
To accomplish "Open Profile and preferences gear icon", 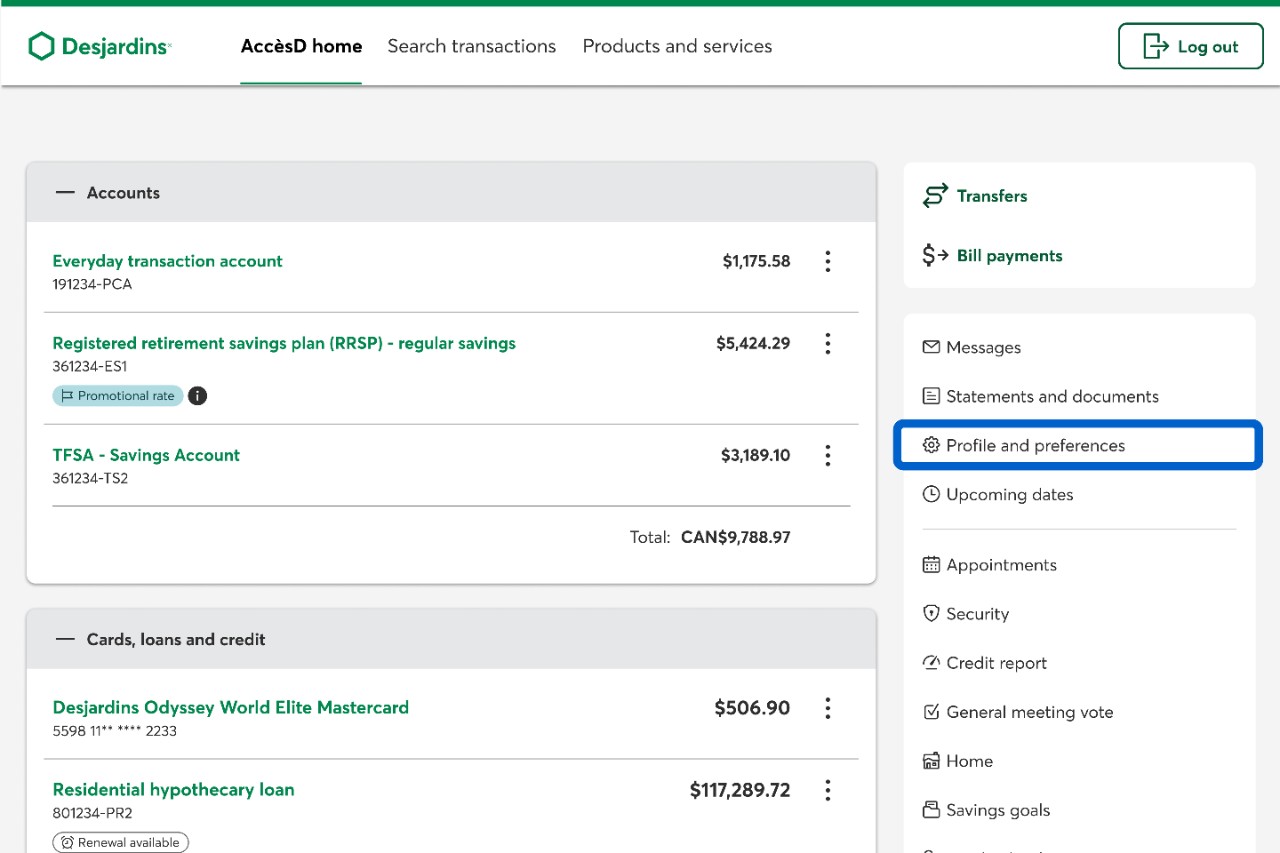I will pyautogui.click(x=931, y=446).
